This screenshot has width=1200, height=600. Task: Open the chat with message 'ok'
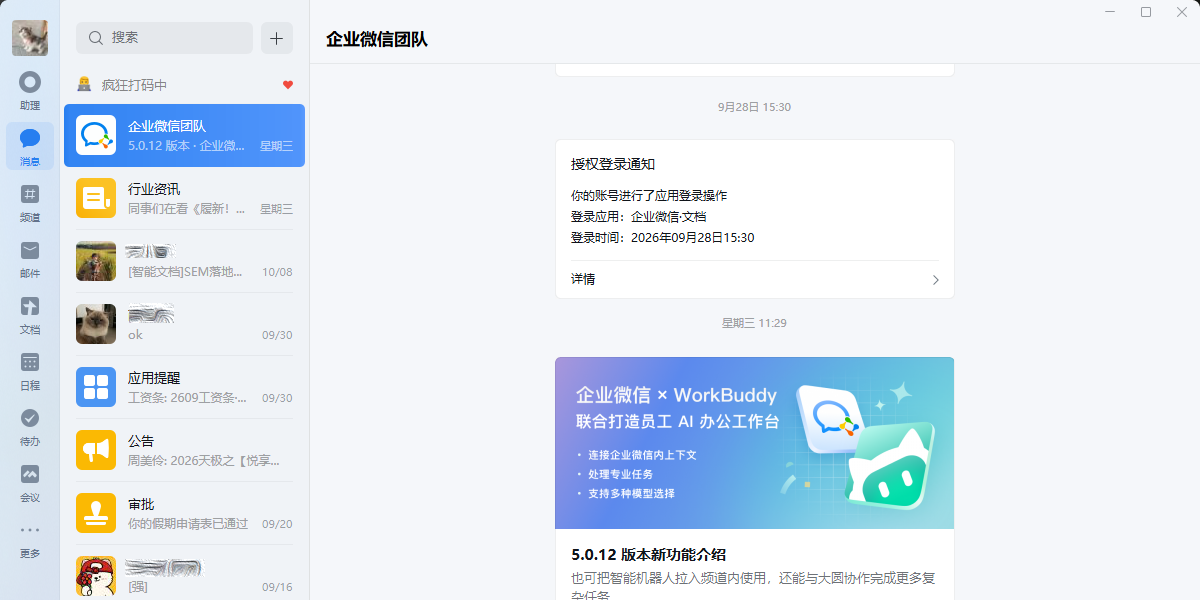click(x=185, y=324)
